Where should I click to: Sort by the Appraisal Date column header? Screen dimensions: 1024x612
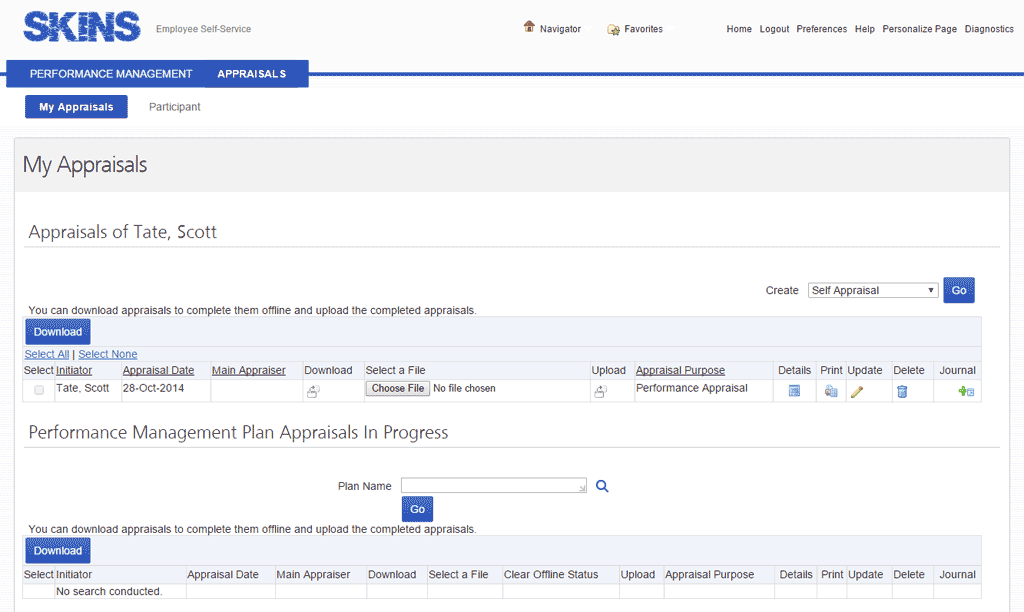point(158,370)
